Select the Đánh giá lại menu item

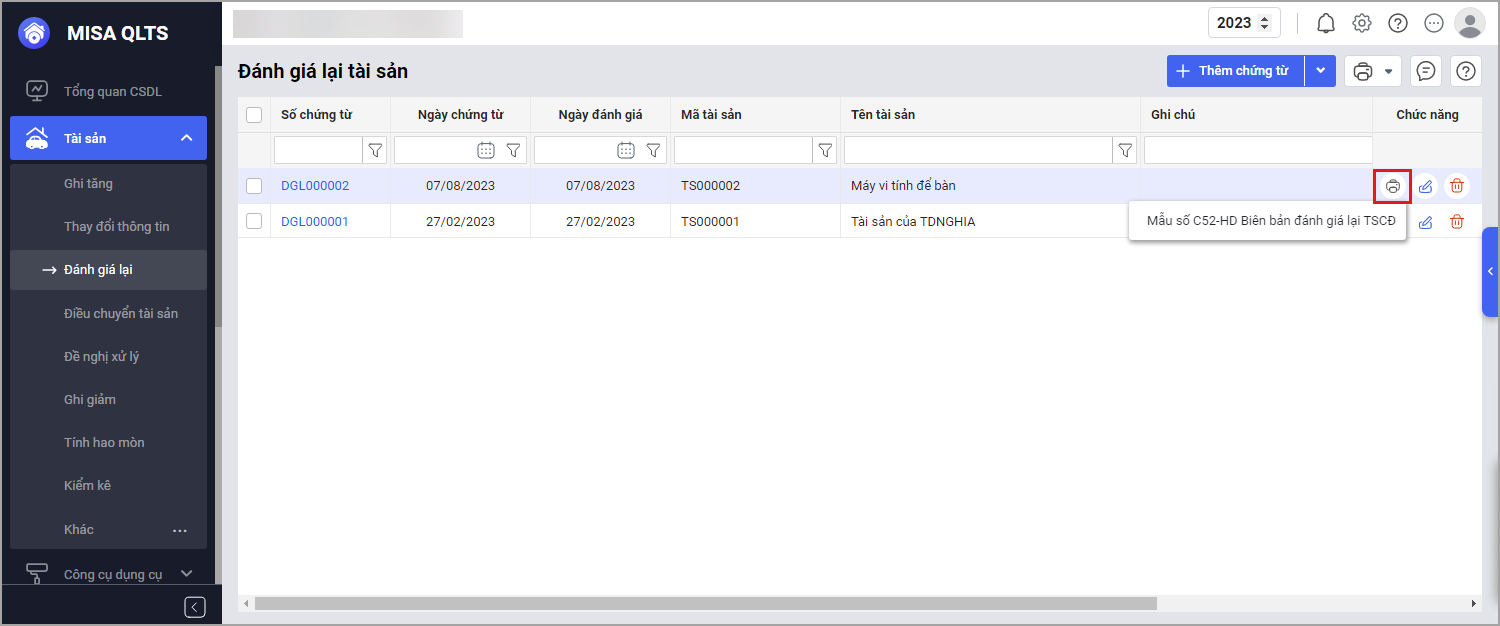[108, 270]
